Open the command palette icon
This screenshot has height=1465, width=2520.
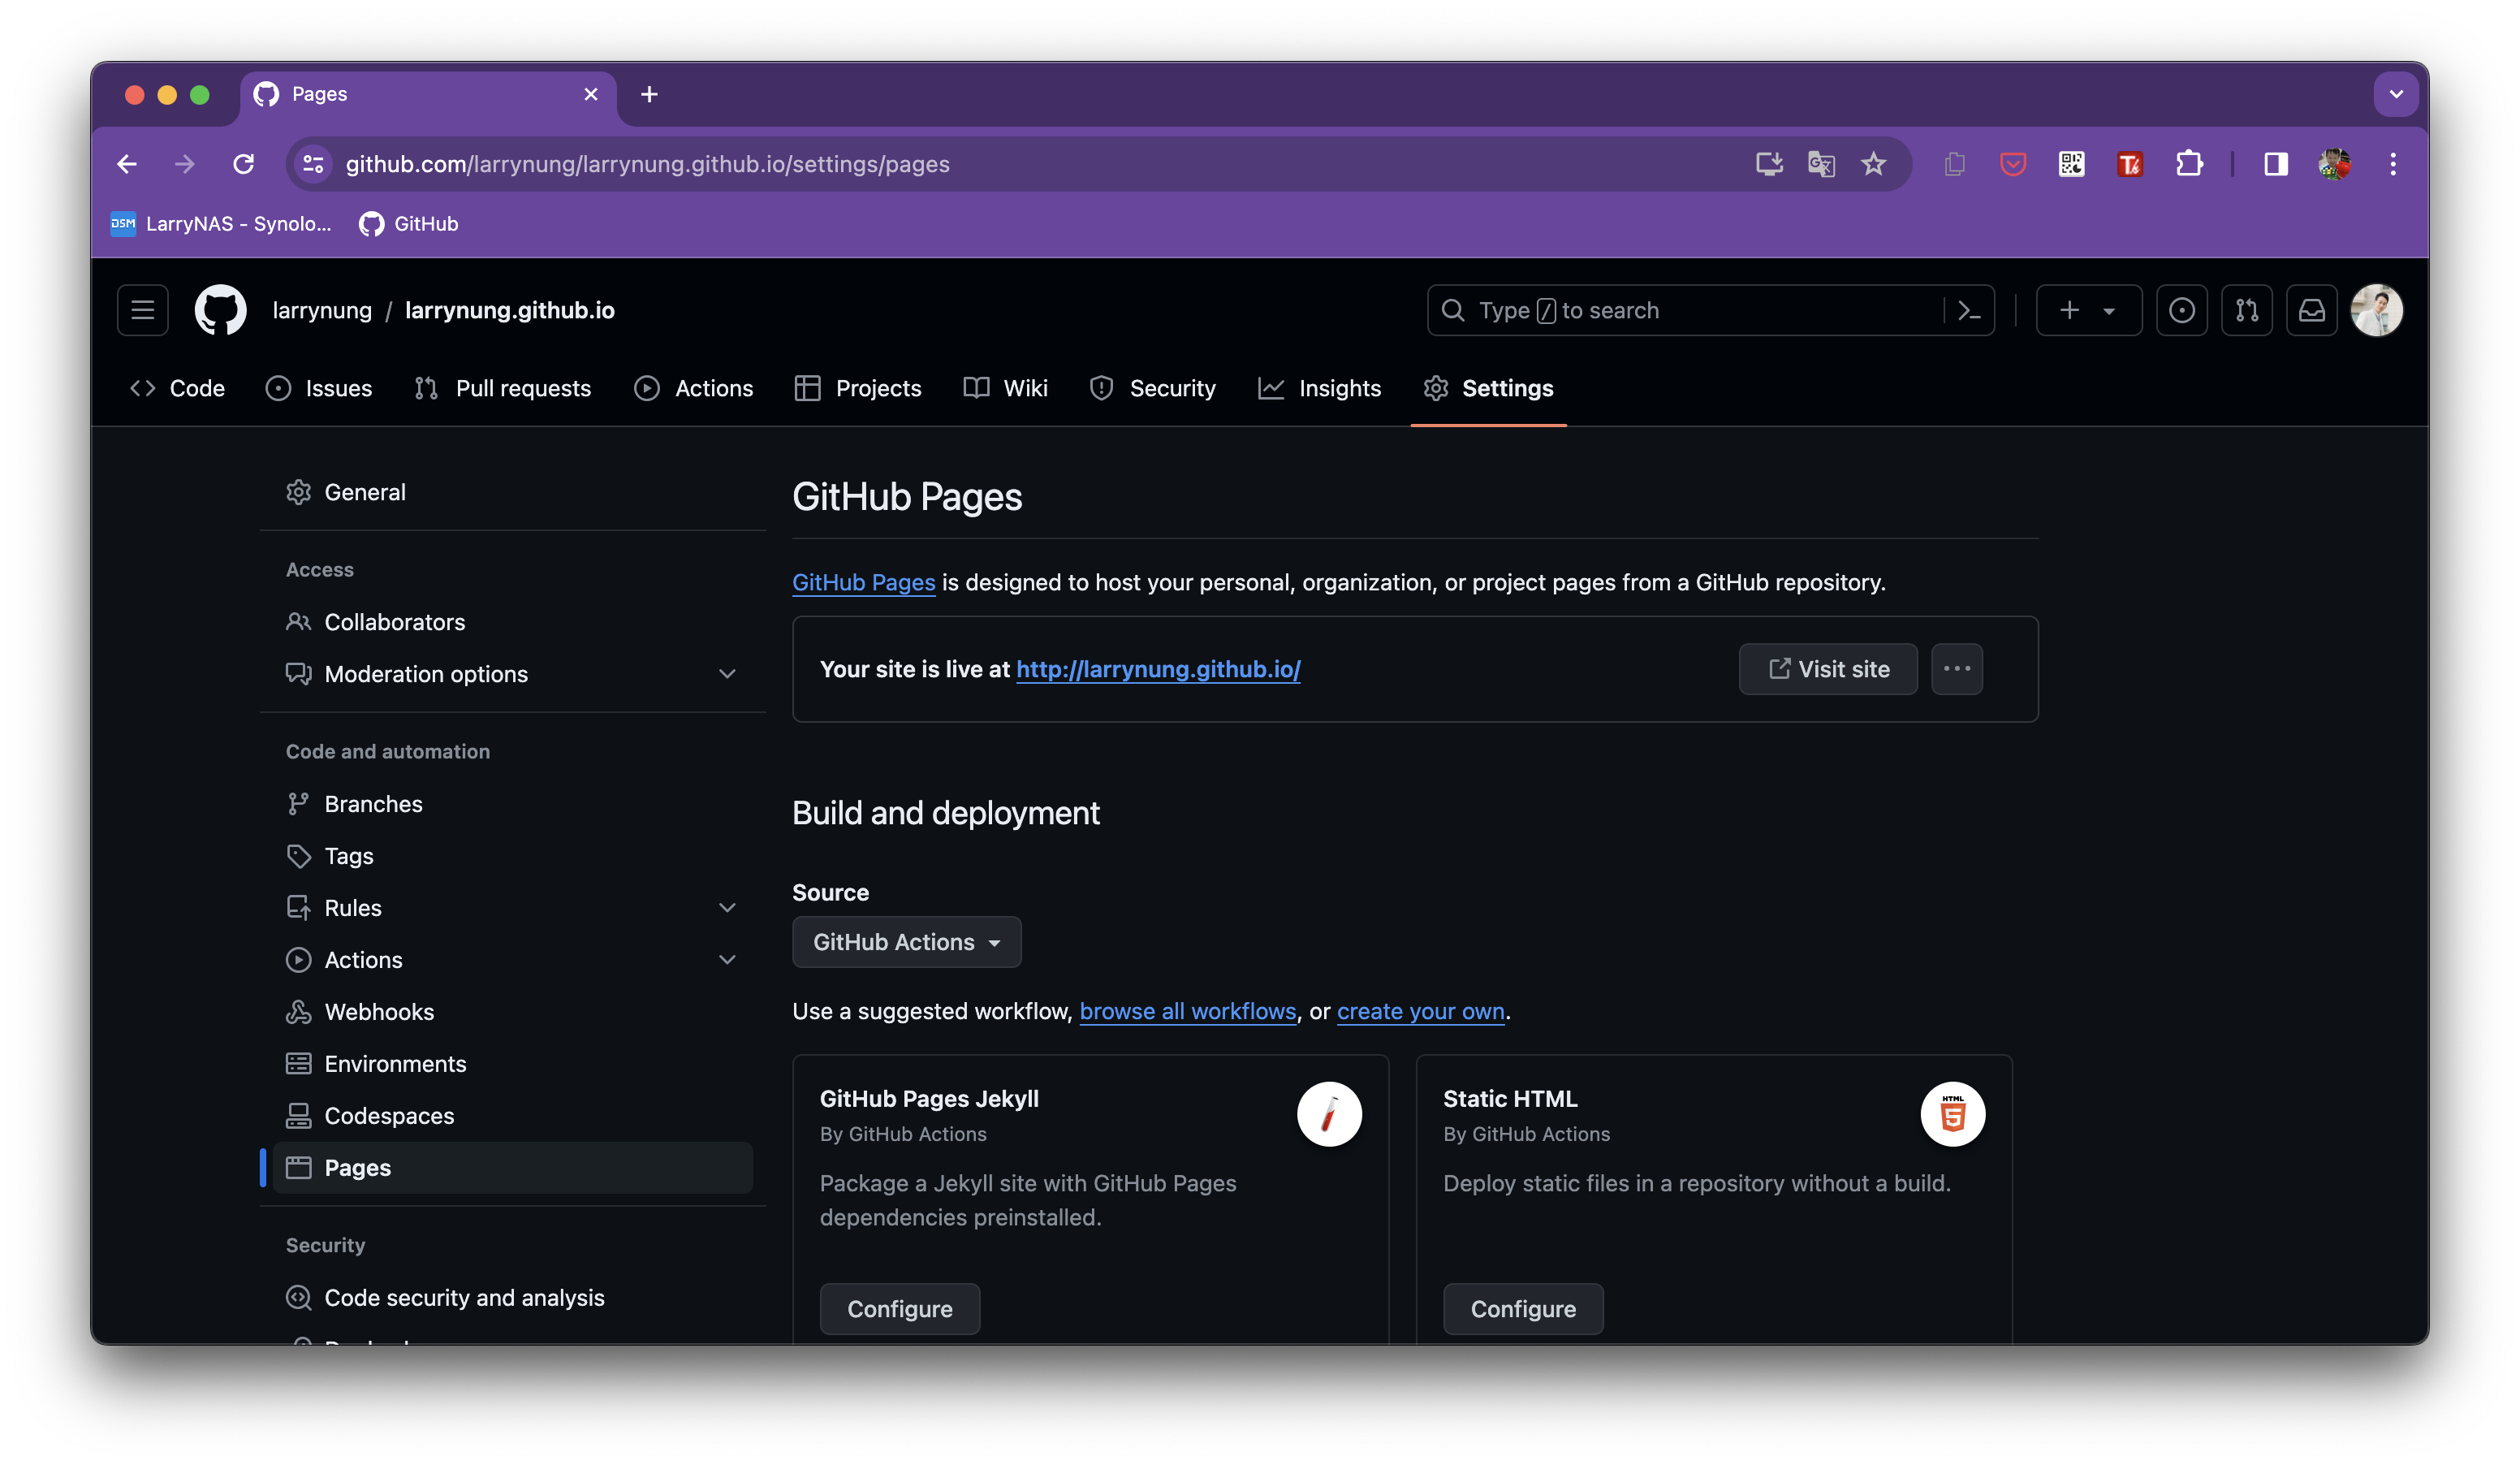click(1968, 311)
